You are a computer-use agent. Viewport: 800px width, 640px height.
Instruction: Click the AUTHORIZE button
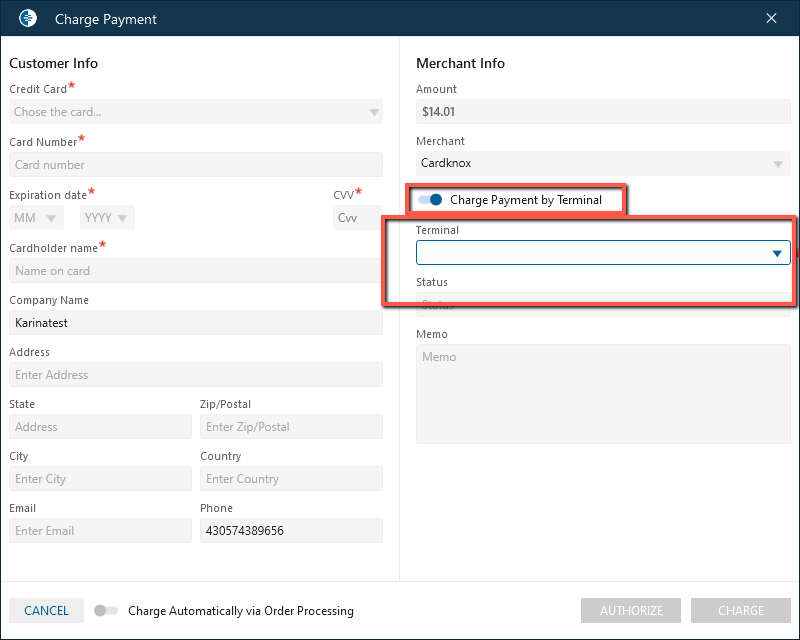coord(631,611)
